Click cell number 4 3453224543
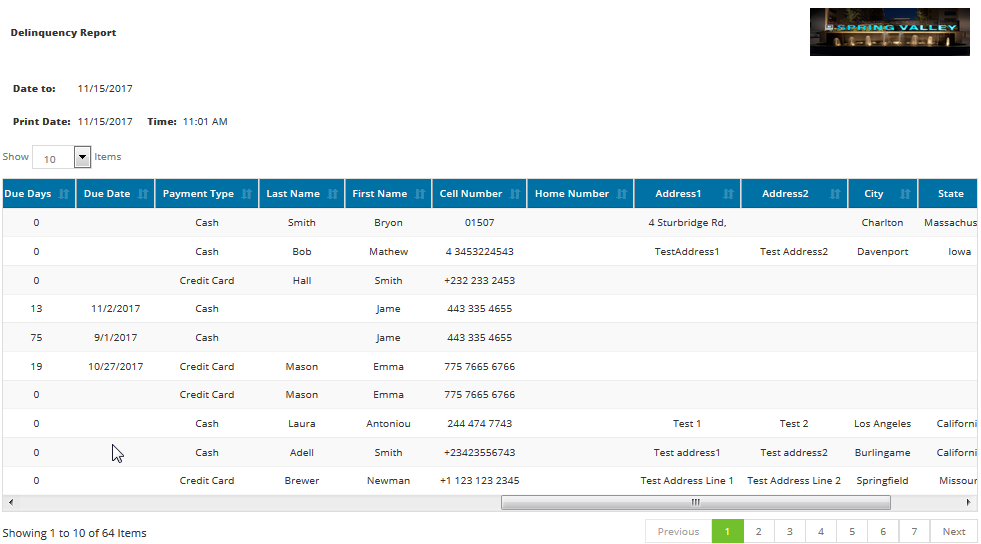 [480, 251]
